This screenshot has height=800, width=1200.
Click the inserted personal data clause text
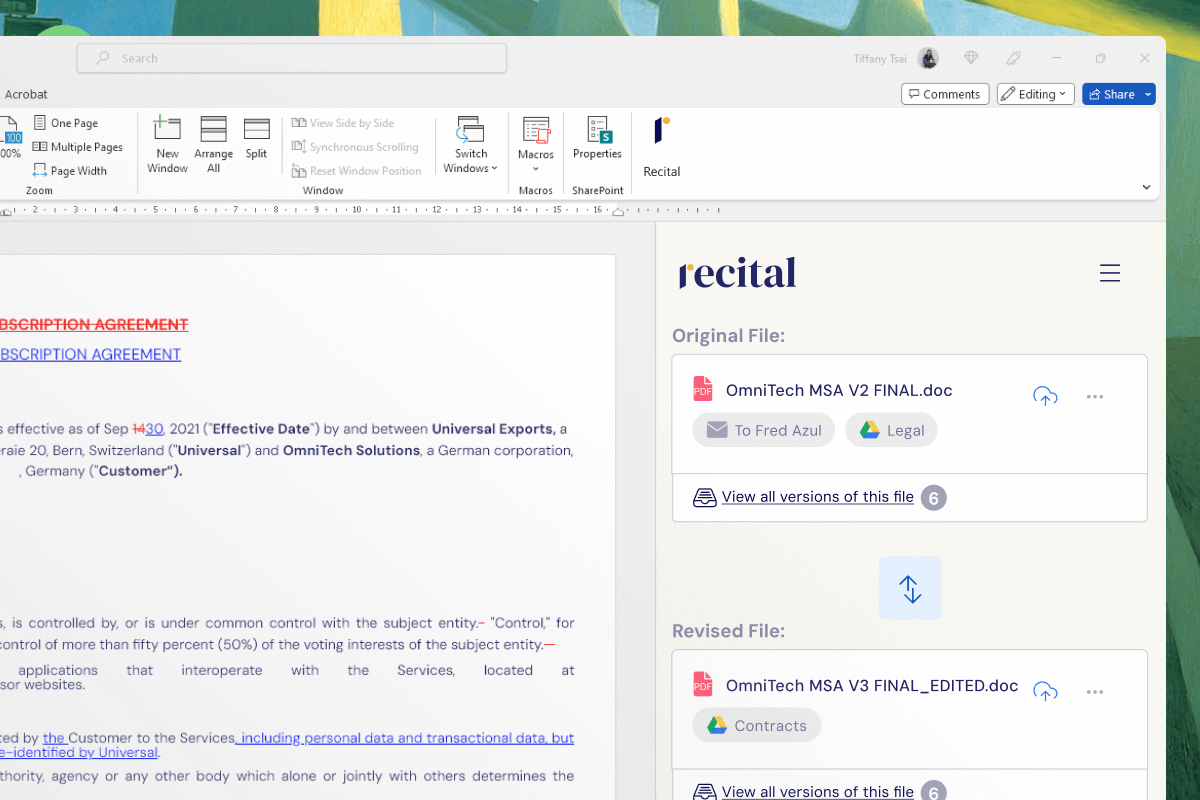405,738
